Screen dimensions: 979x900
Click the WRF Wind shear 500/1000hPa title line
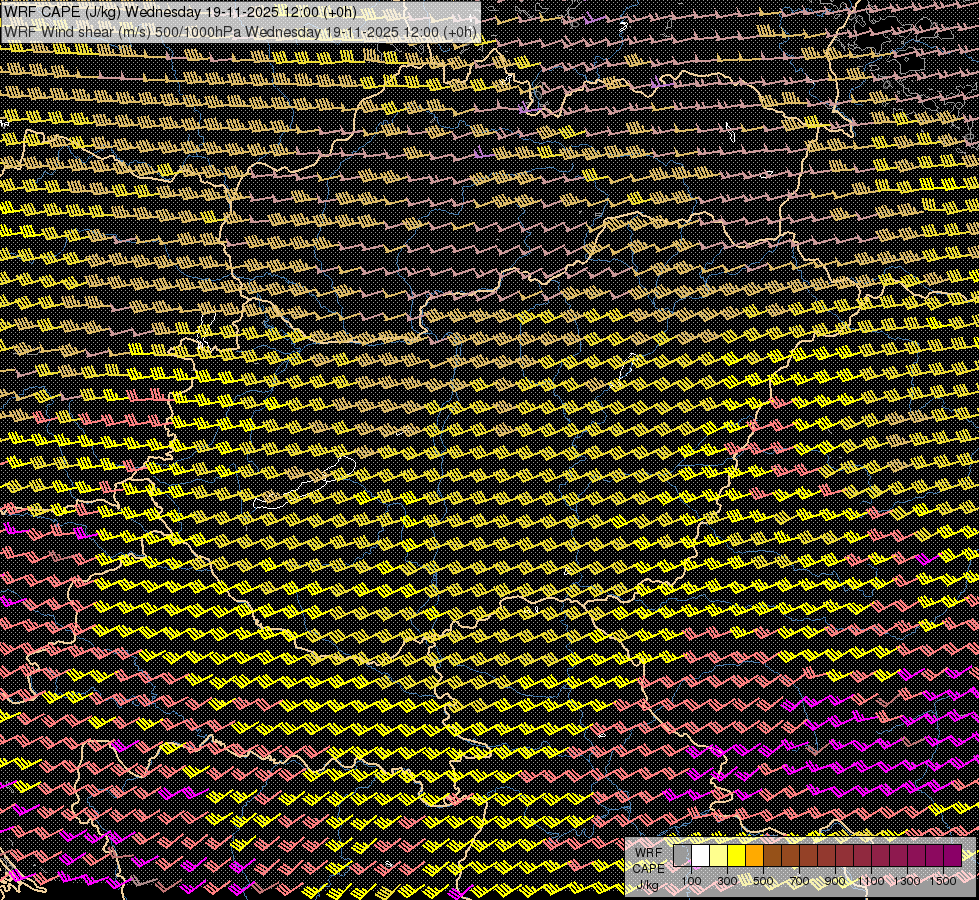click(240, 31)
